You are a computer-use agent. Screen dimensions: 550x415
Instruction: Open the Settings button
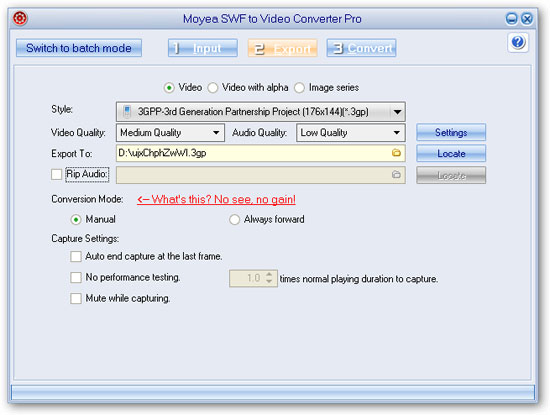click(451, 132)
